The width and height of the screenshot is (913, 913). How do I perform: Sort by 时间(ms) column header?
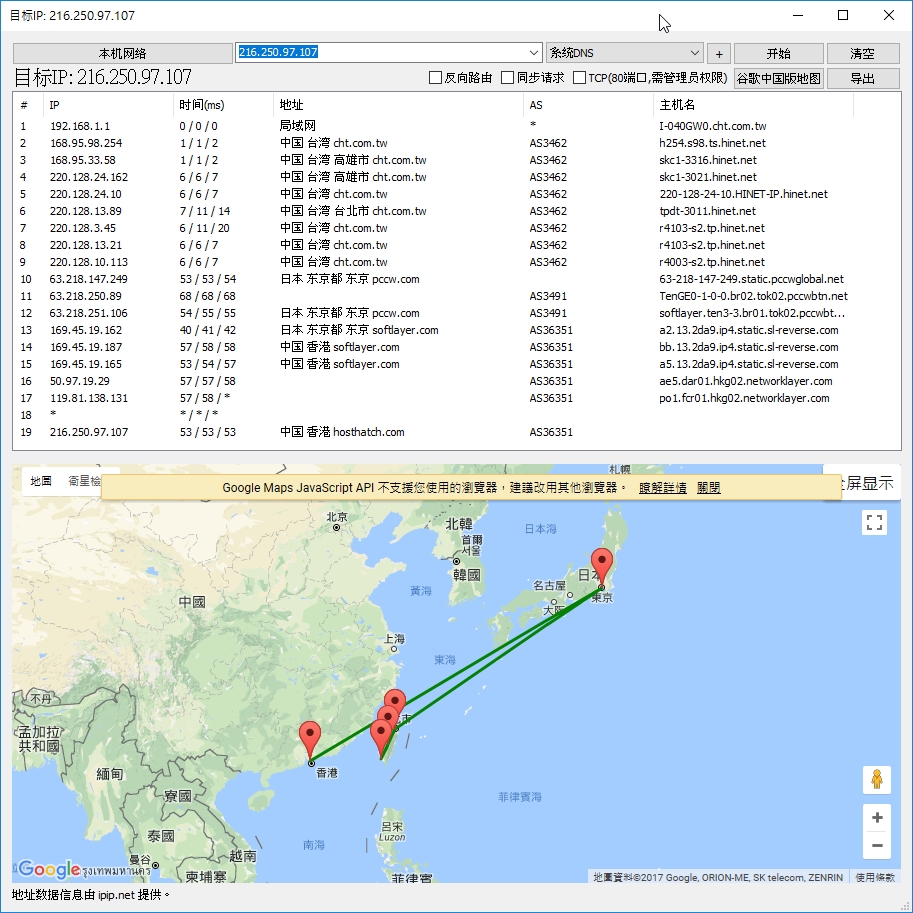(x=224, y=105)
